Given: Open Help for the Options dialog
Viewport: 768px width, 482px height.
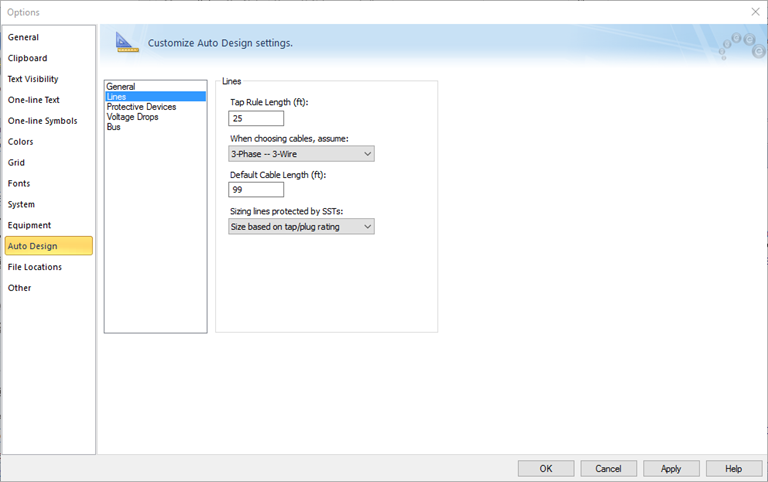Looking at the screenshot, I should click(x=733, y=468).
